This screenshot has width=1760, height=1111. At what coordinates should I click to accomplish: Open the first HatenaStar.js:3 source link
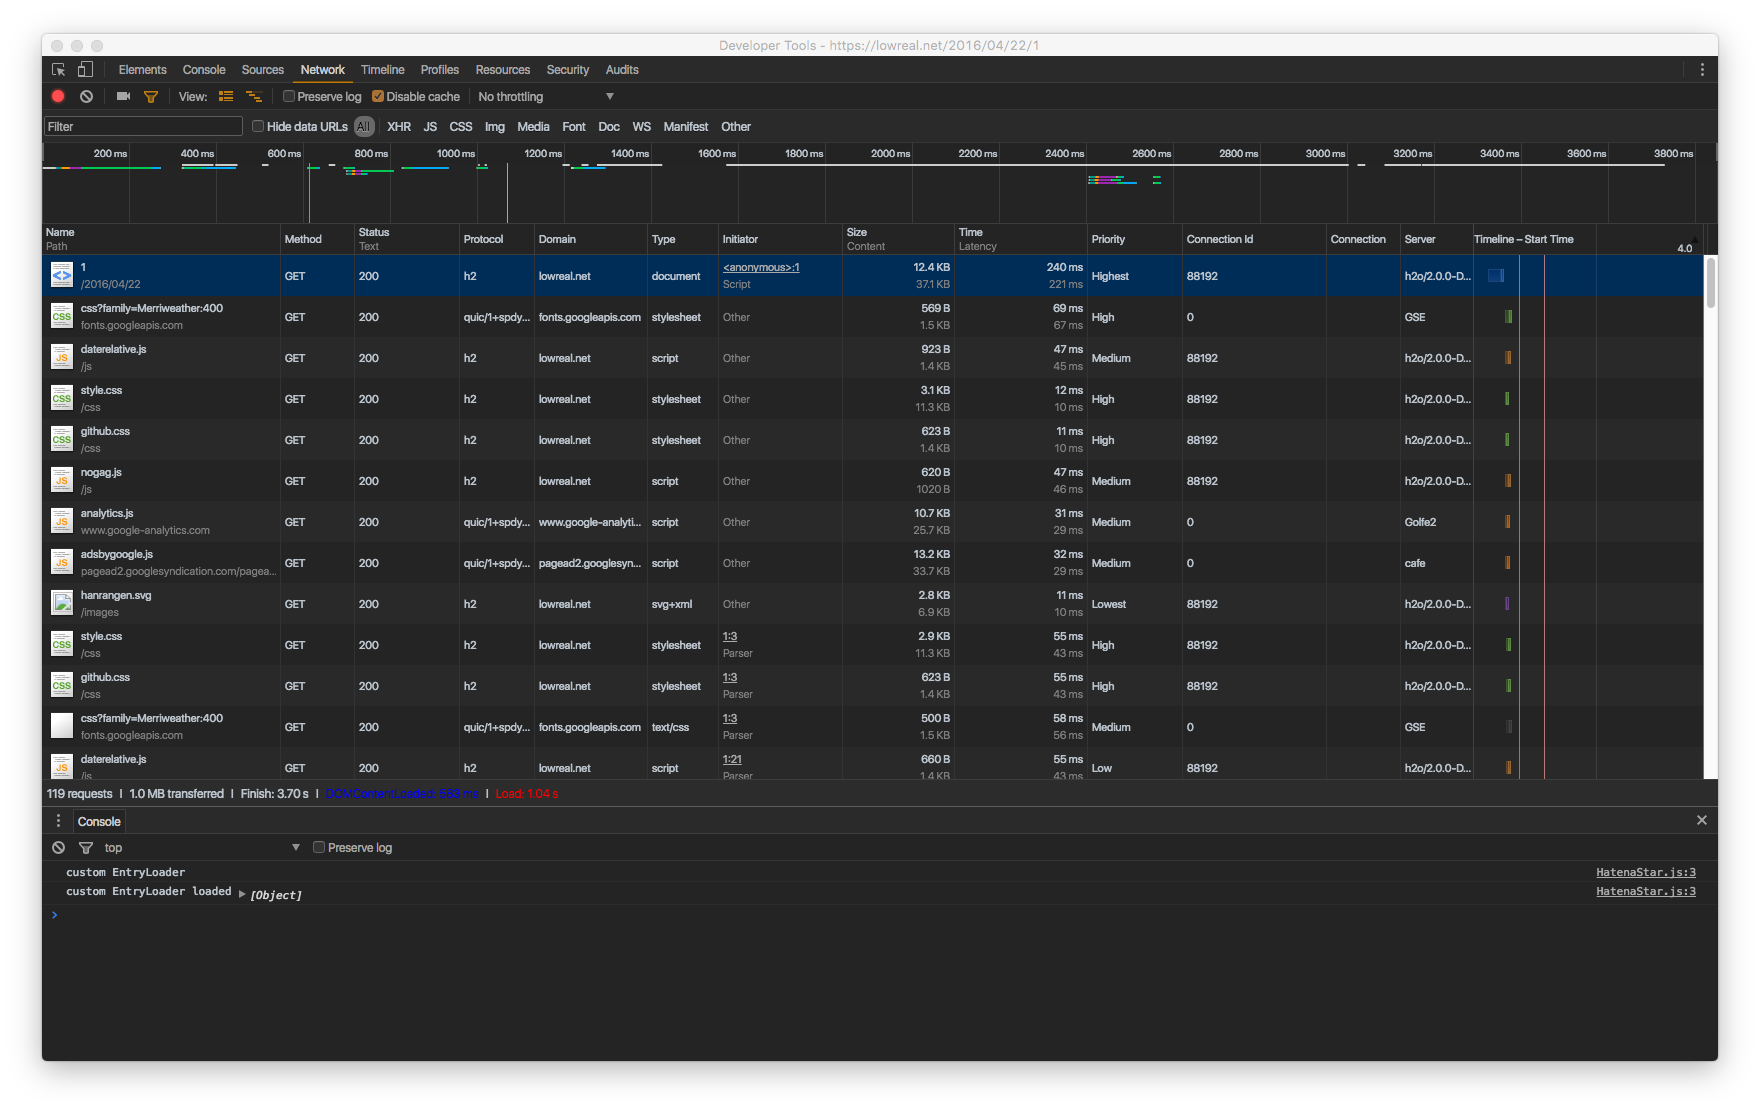pos(1645,873)
